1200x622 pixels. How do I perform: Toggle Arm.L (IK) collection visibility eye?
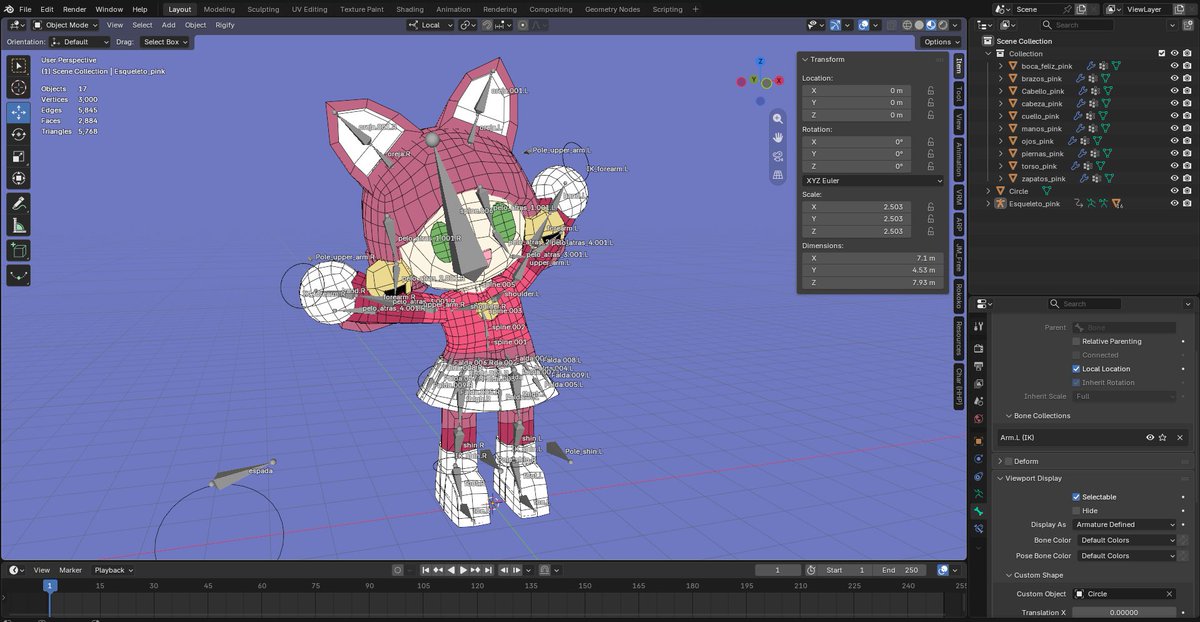click(1150, 437)
